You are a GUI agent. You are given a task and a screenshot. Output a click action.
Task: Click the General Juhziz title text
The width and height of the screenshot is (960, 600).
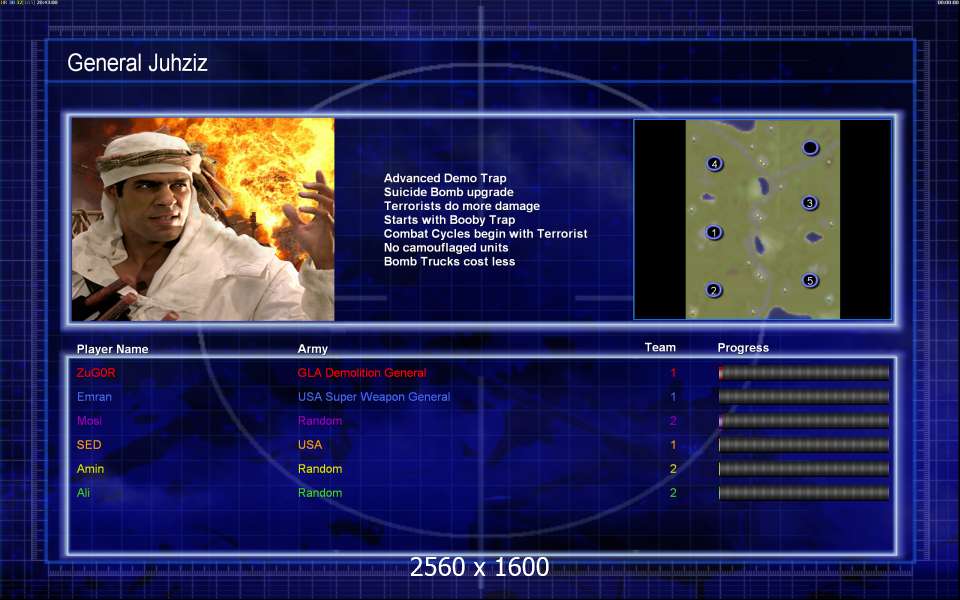point(137,62)
